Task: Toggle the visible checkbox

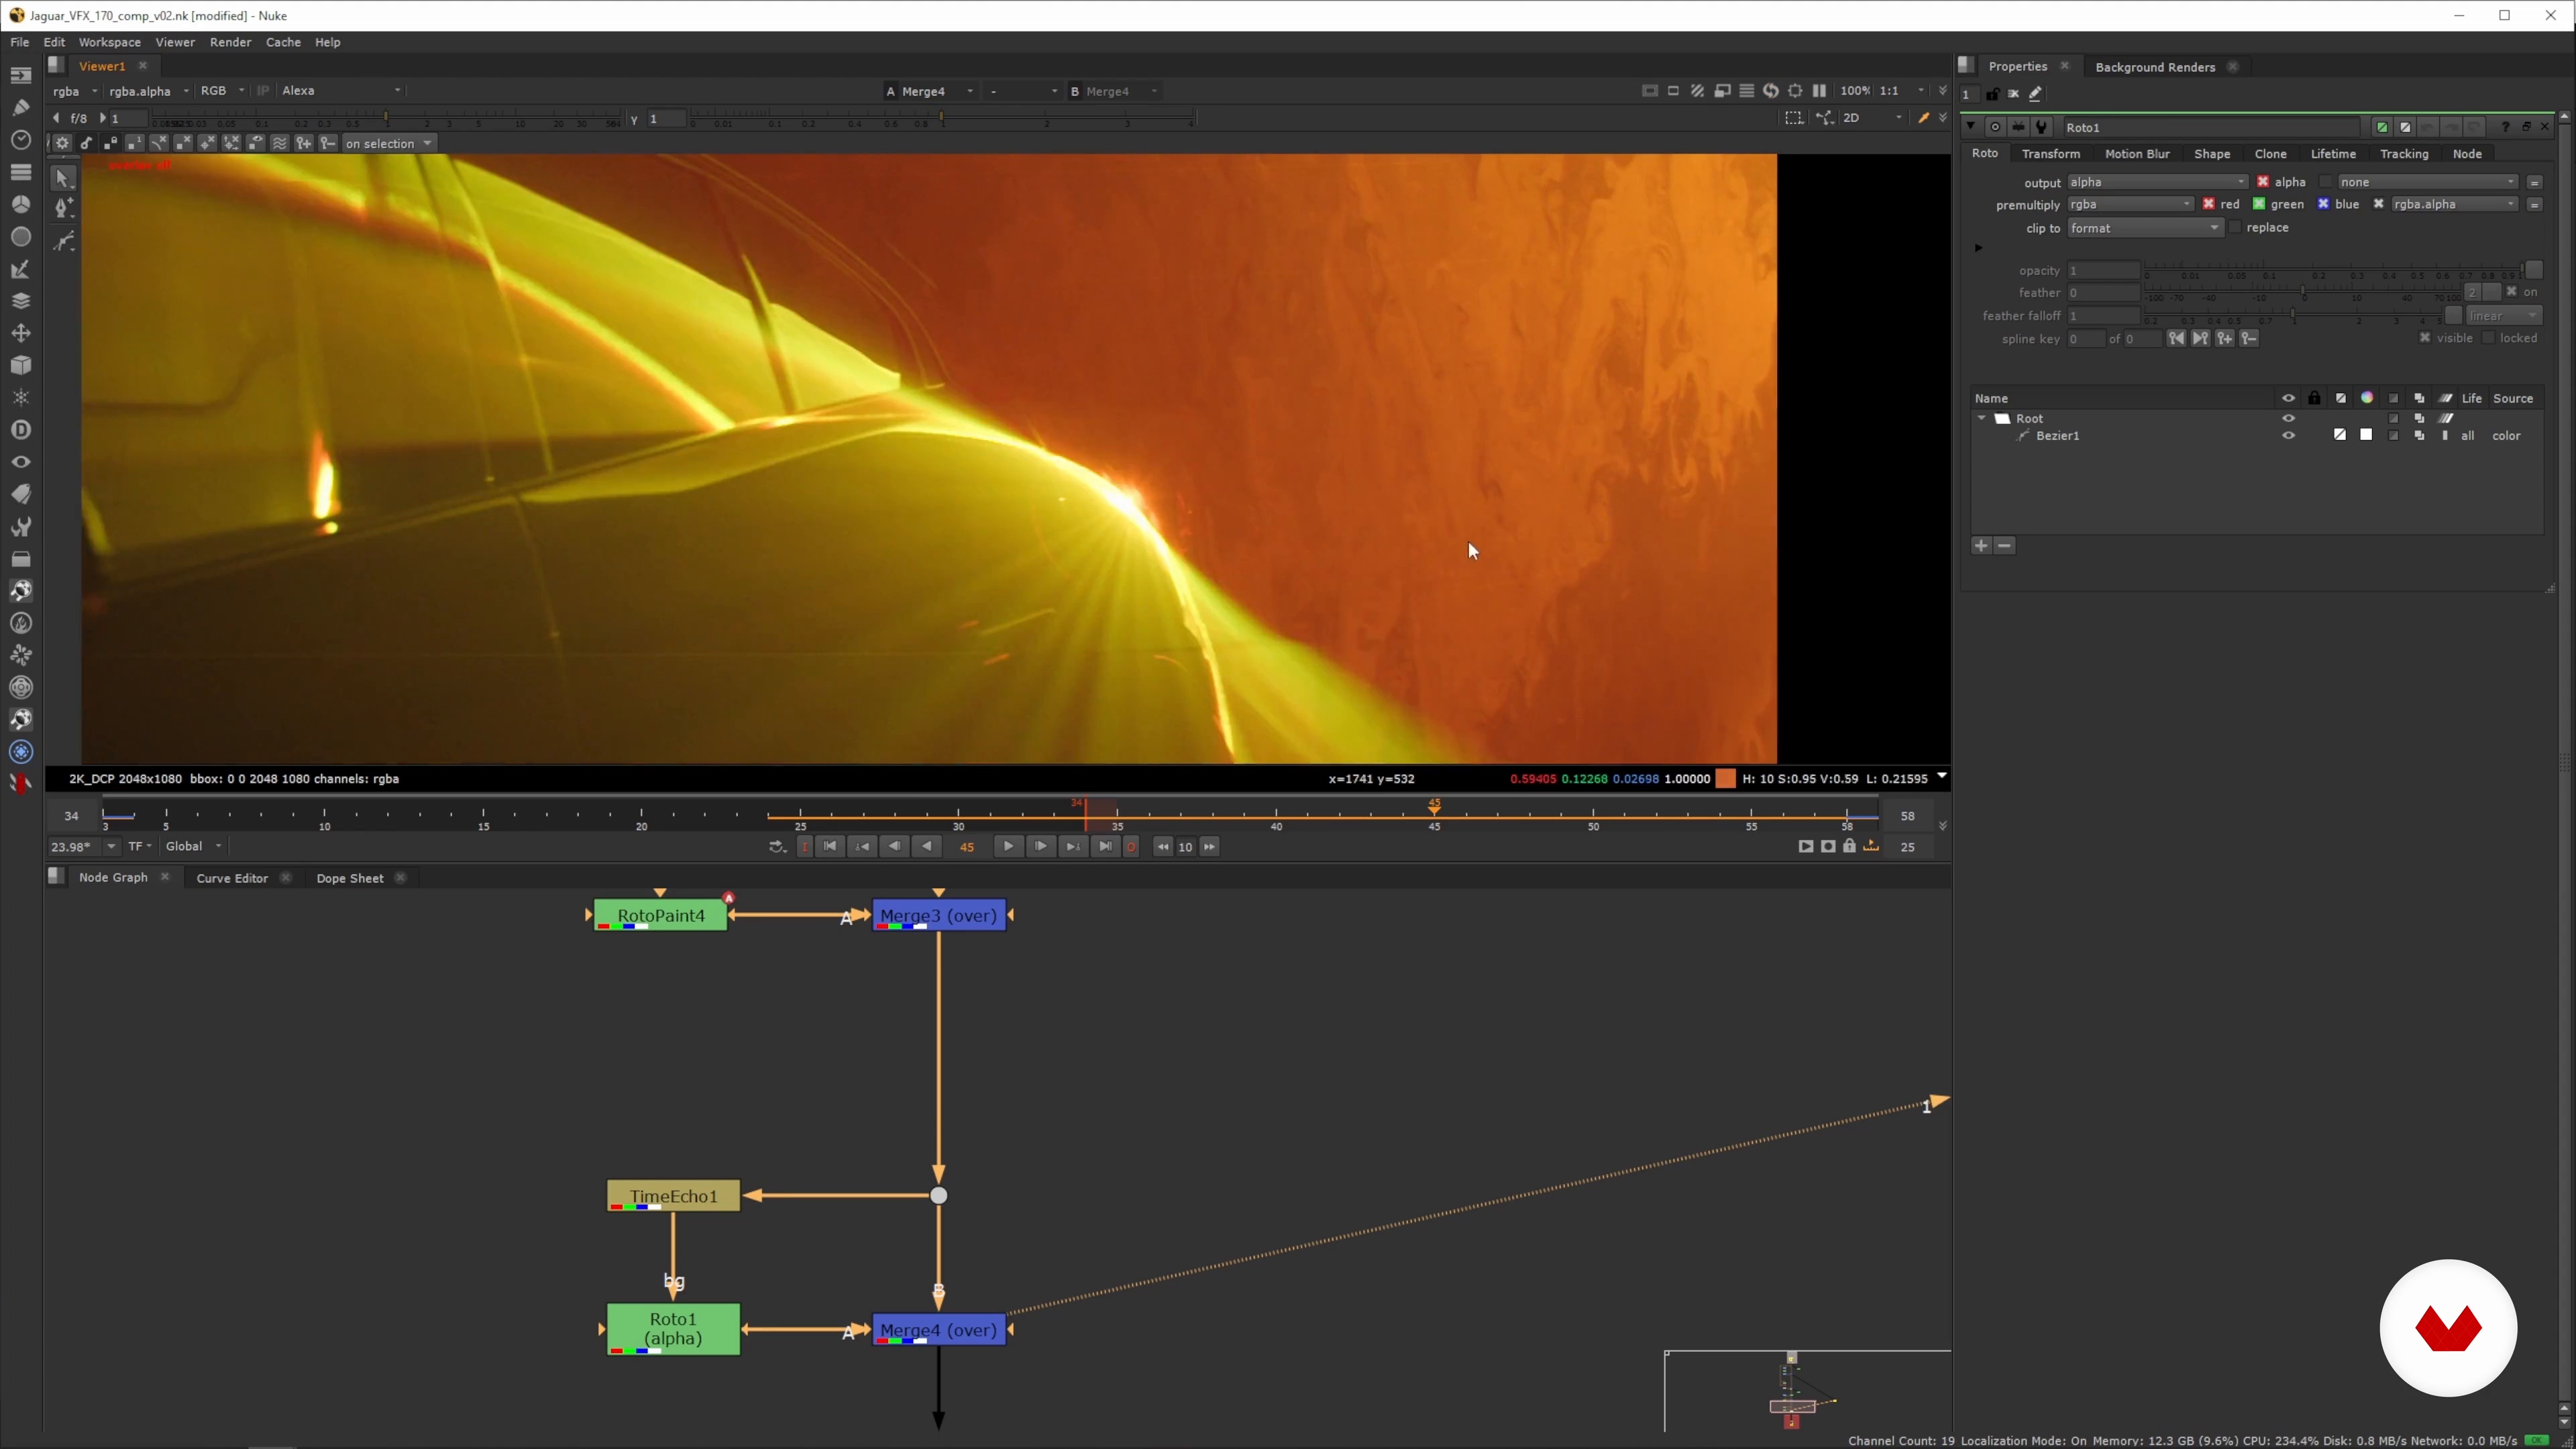Action: tap(2425, 338)
